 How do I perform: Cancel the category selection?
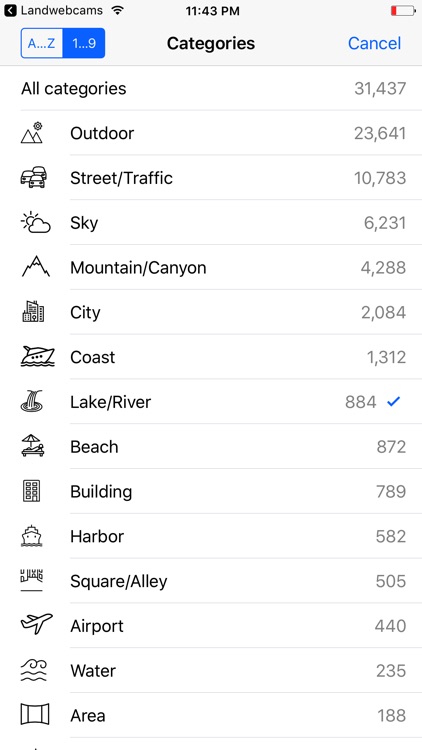tap(374, 44)
